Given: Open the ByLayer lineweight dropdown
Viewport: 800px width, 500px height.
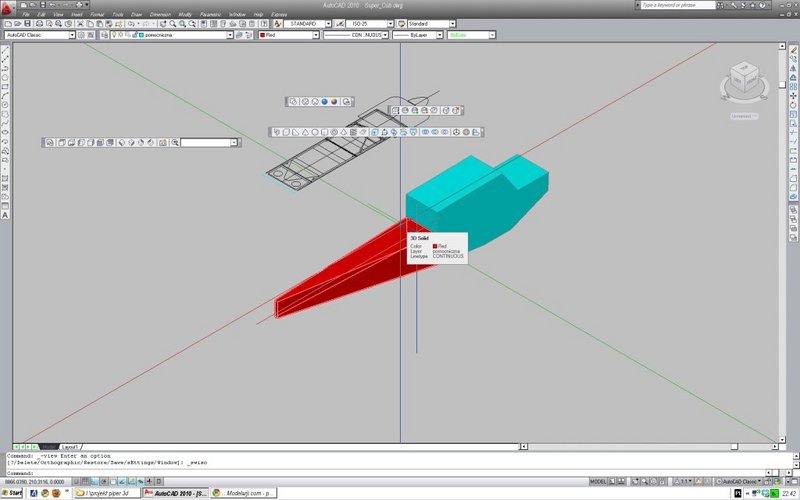Looking at the screenshot, I should pos(439,35).
